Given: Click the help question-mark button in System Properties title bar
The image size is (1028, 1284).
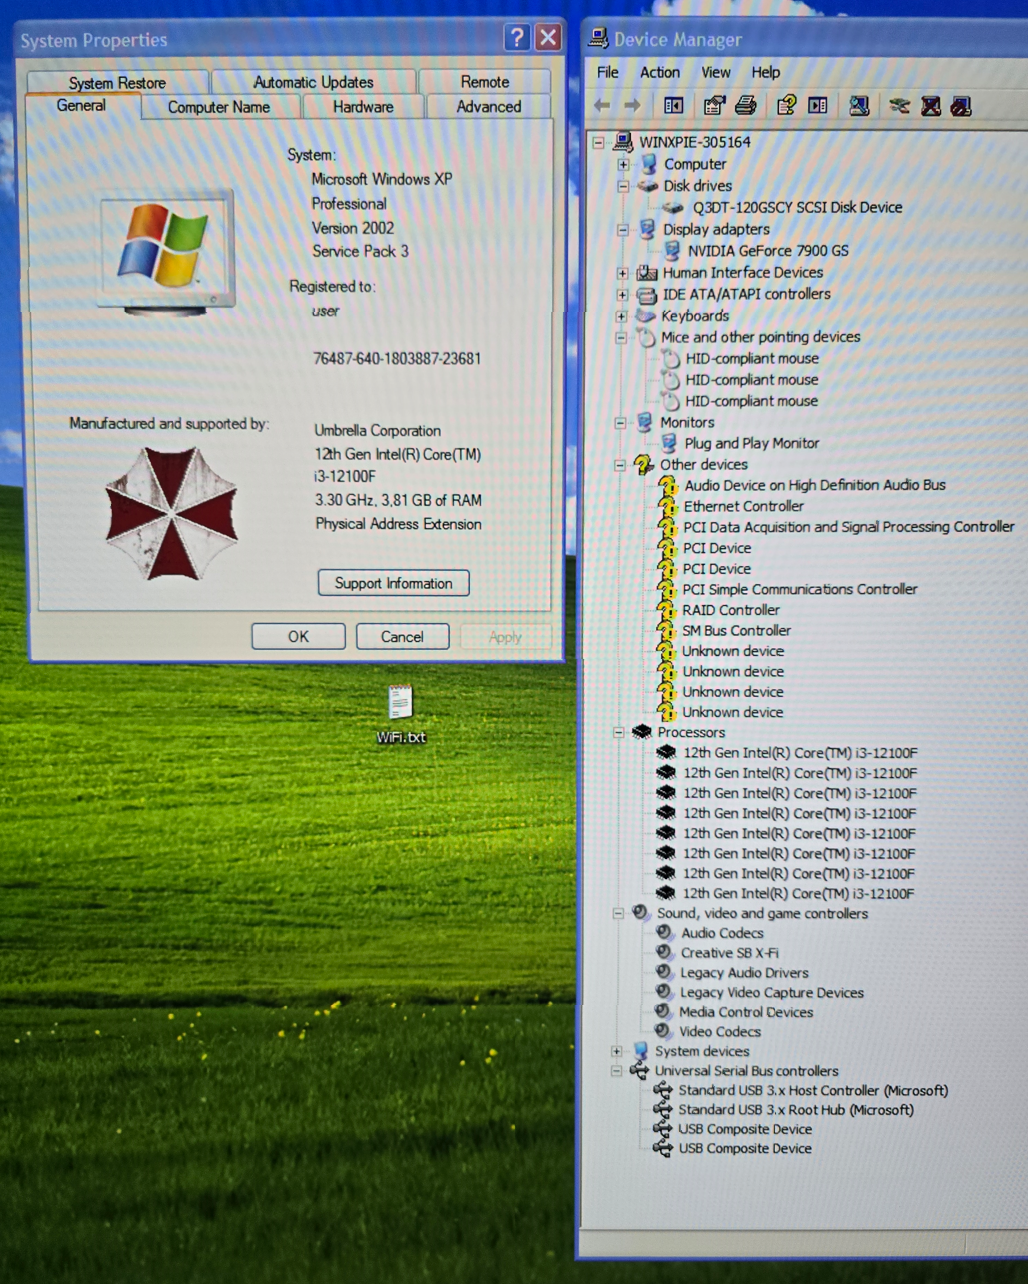Looking at the screenshot, I should point(516,38).
